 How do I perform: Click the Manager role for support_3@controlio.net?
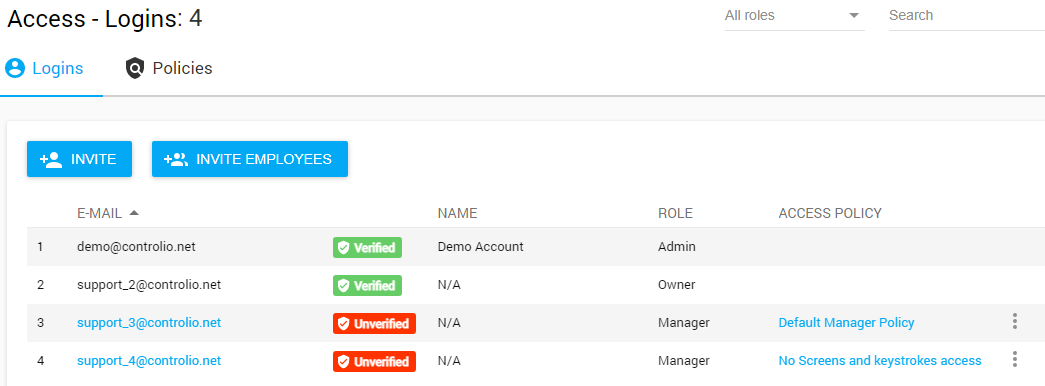point(683,323)
